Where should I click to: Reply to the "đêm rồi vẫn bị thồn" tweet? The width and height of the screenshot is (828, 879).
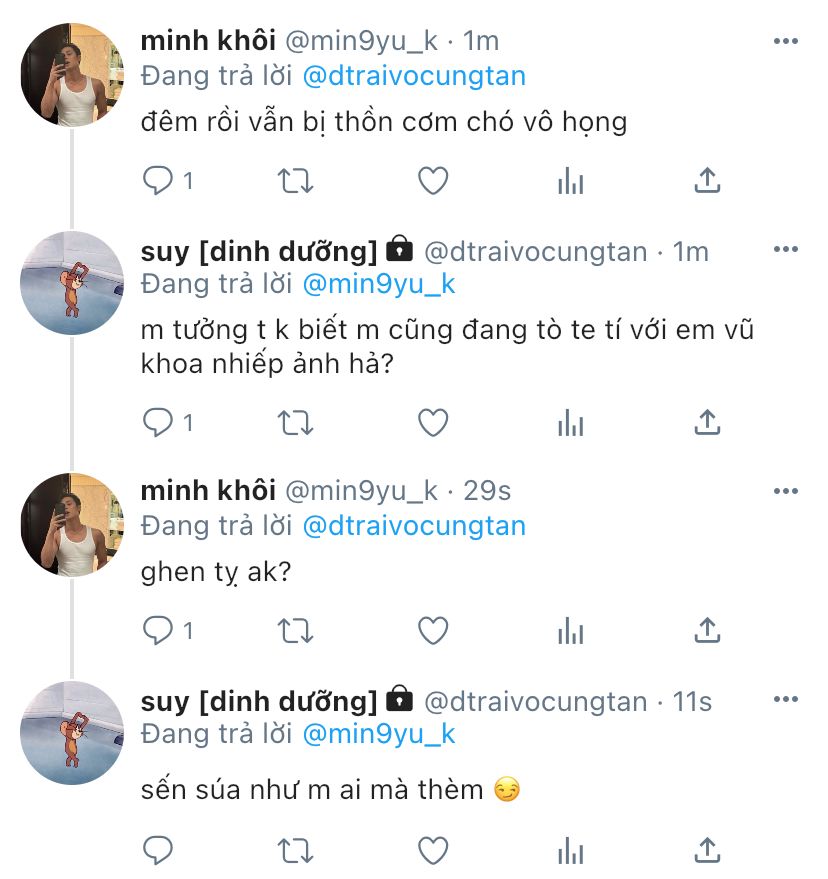[x=159, y=181]
